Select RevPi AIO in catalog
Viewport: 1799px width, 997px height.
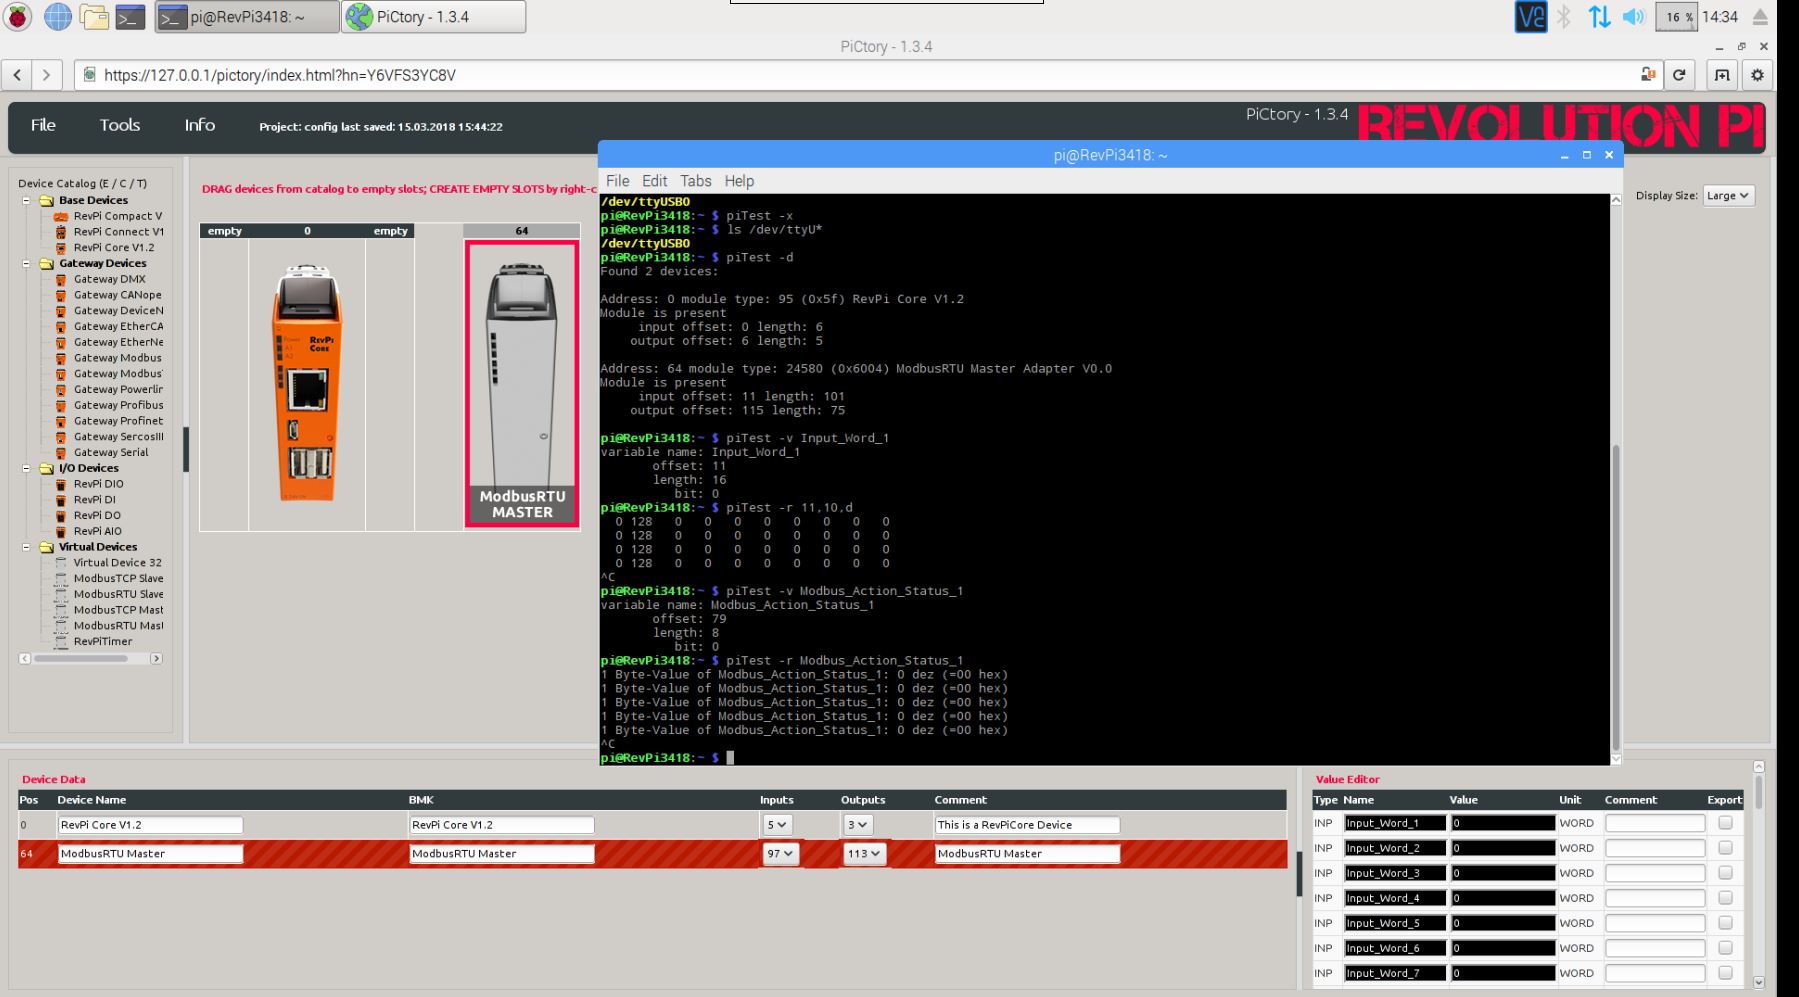tap(97, 531)
